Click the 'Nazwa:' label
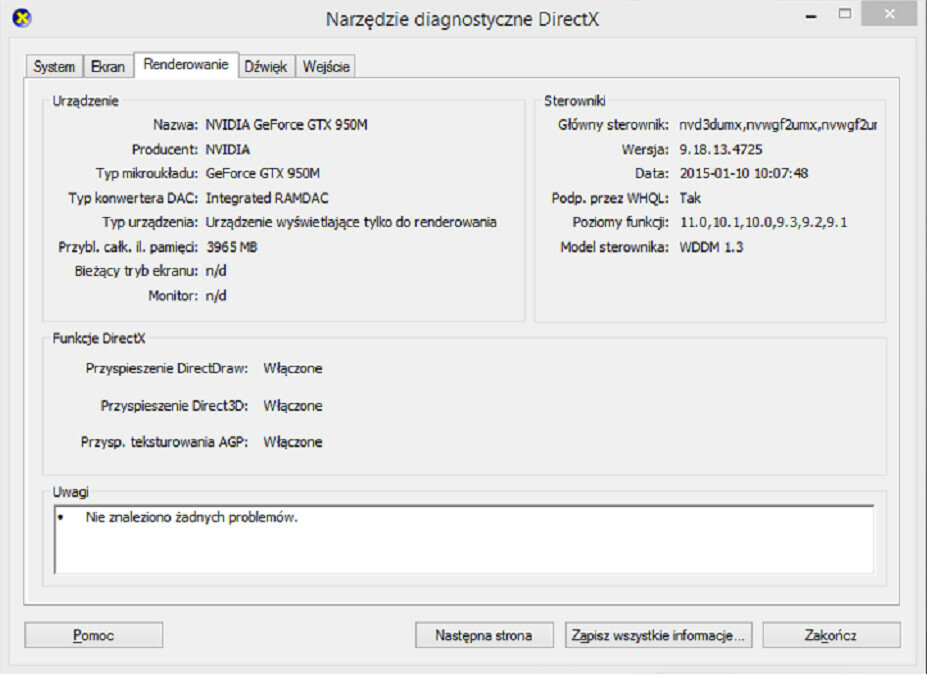927x675 pixels. click(176, 125)
